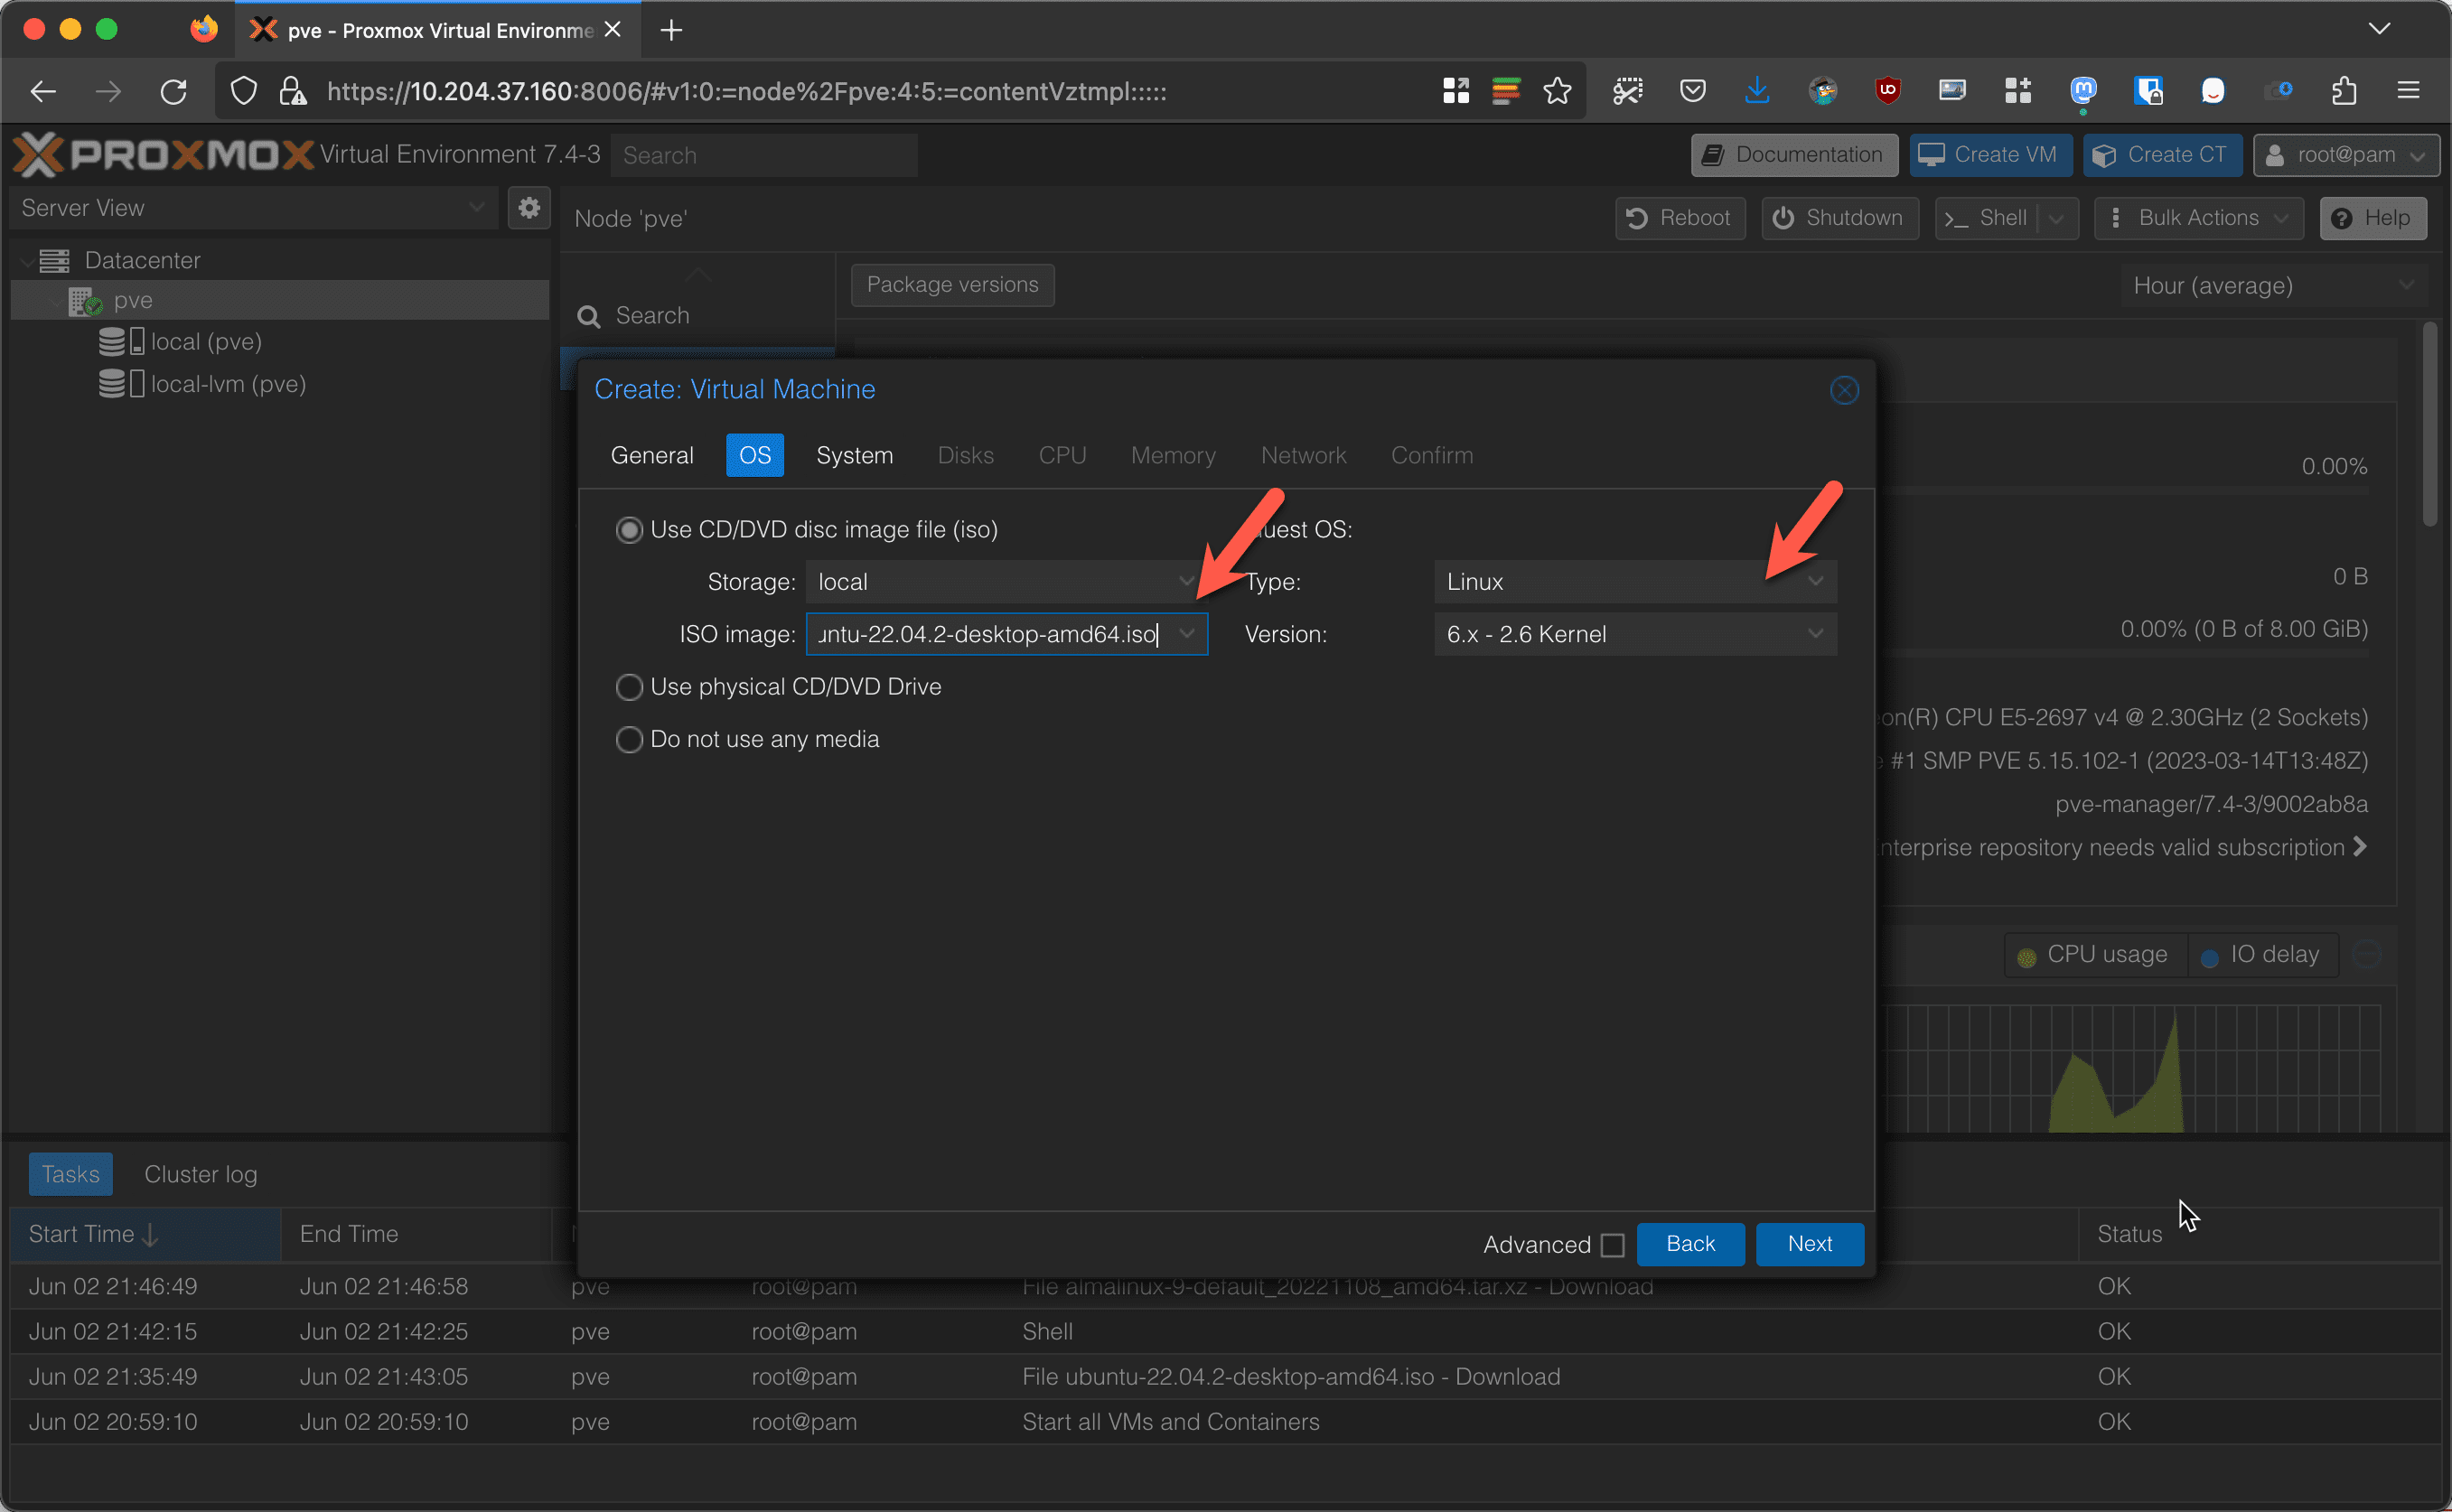Viewport: 2452px width, 1512px height.
Task: Select the pve Proxmox browser tab
Action: (437, 30)
